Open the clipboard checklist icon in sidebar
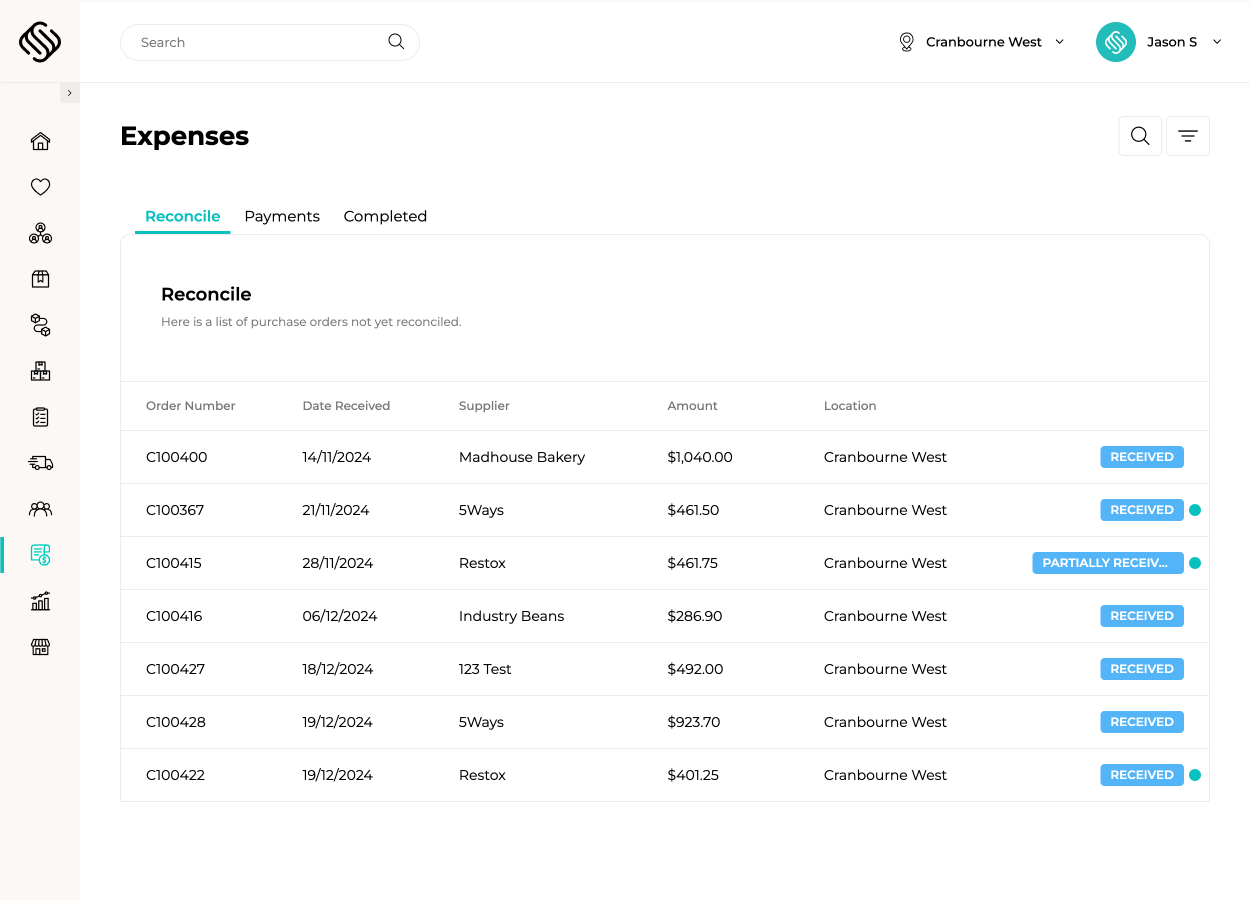The height and width of the screenshot is (900, 1250). tap(40, 417)
